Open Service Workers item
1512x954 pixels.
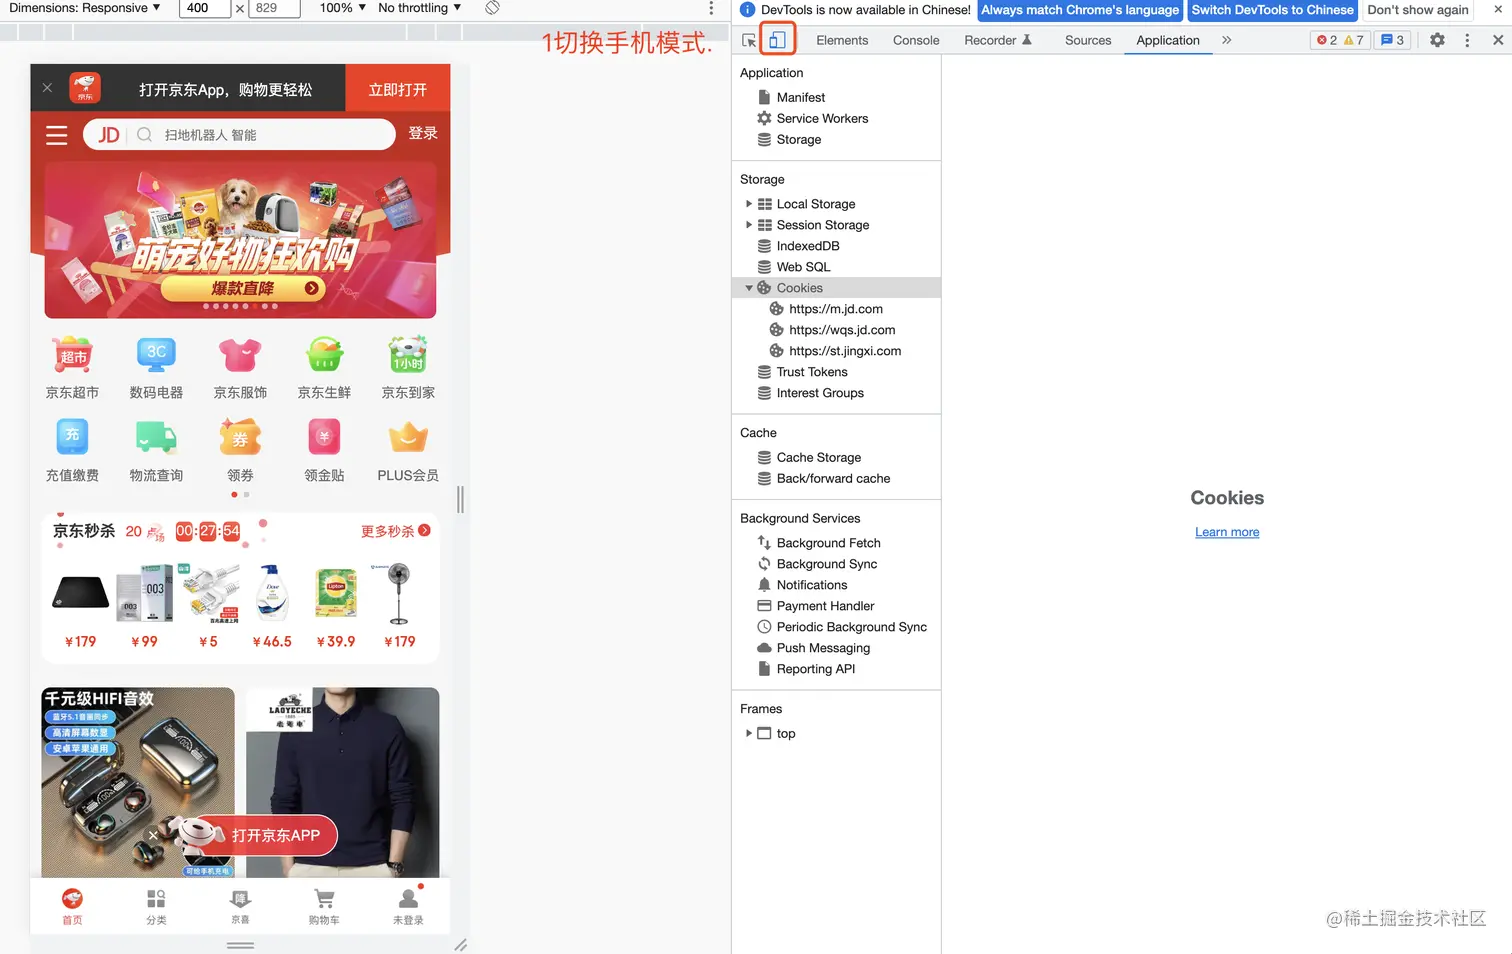coord(822,118)
